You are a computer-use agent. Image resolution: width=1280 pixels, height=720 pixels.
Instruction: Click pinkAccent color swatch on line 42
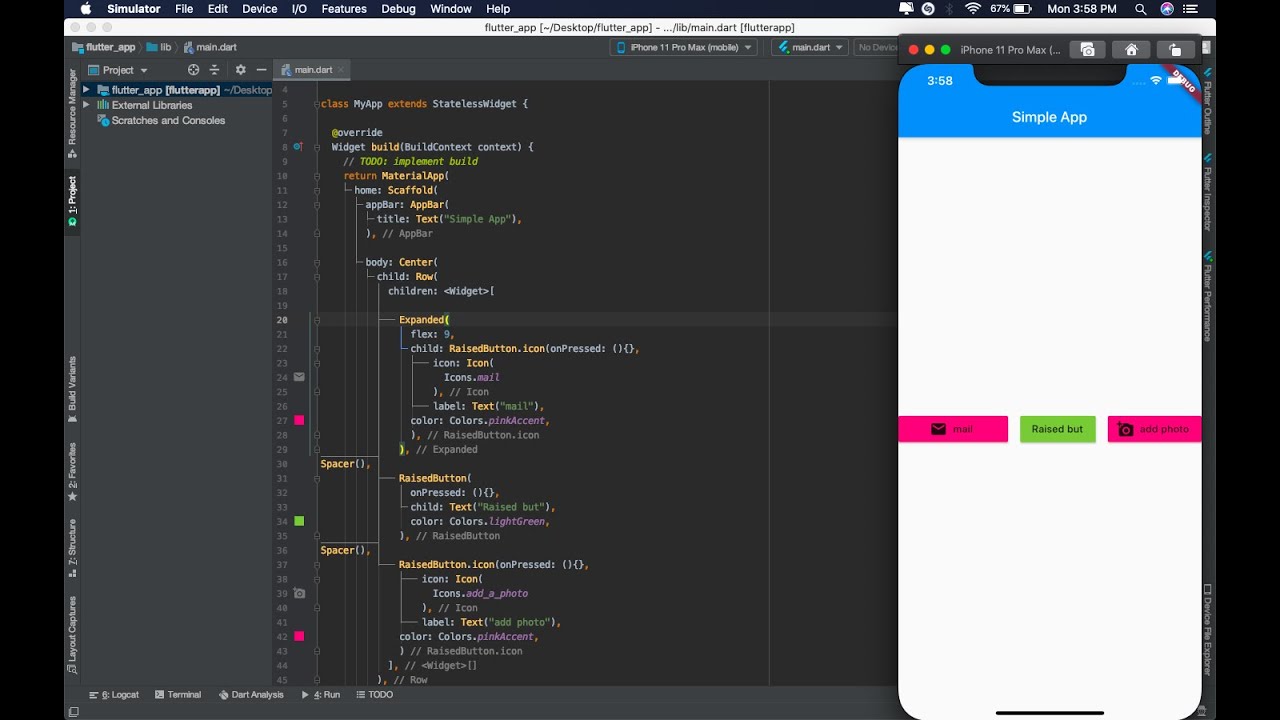pos(299,636)
